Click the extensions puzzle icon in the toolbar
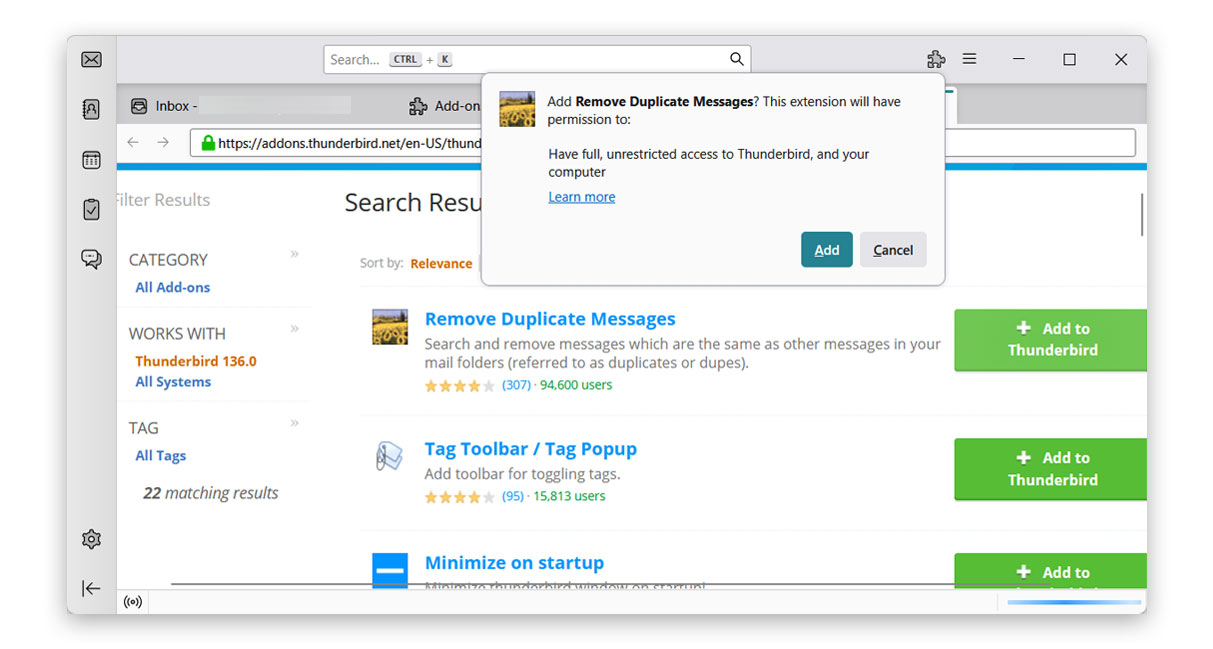The width and height of the screenshot is (1213, 649). coord(935,59)
